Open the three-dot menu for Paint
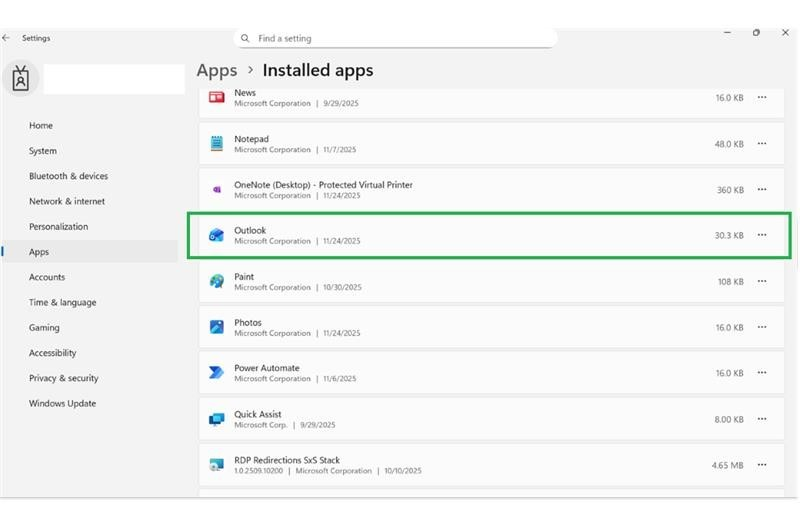800x505 pixels. [x=762, y=281]
